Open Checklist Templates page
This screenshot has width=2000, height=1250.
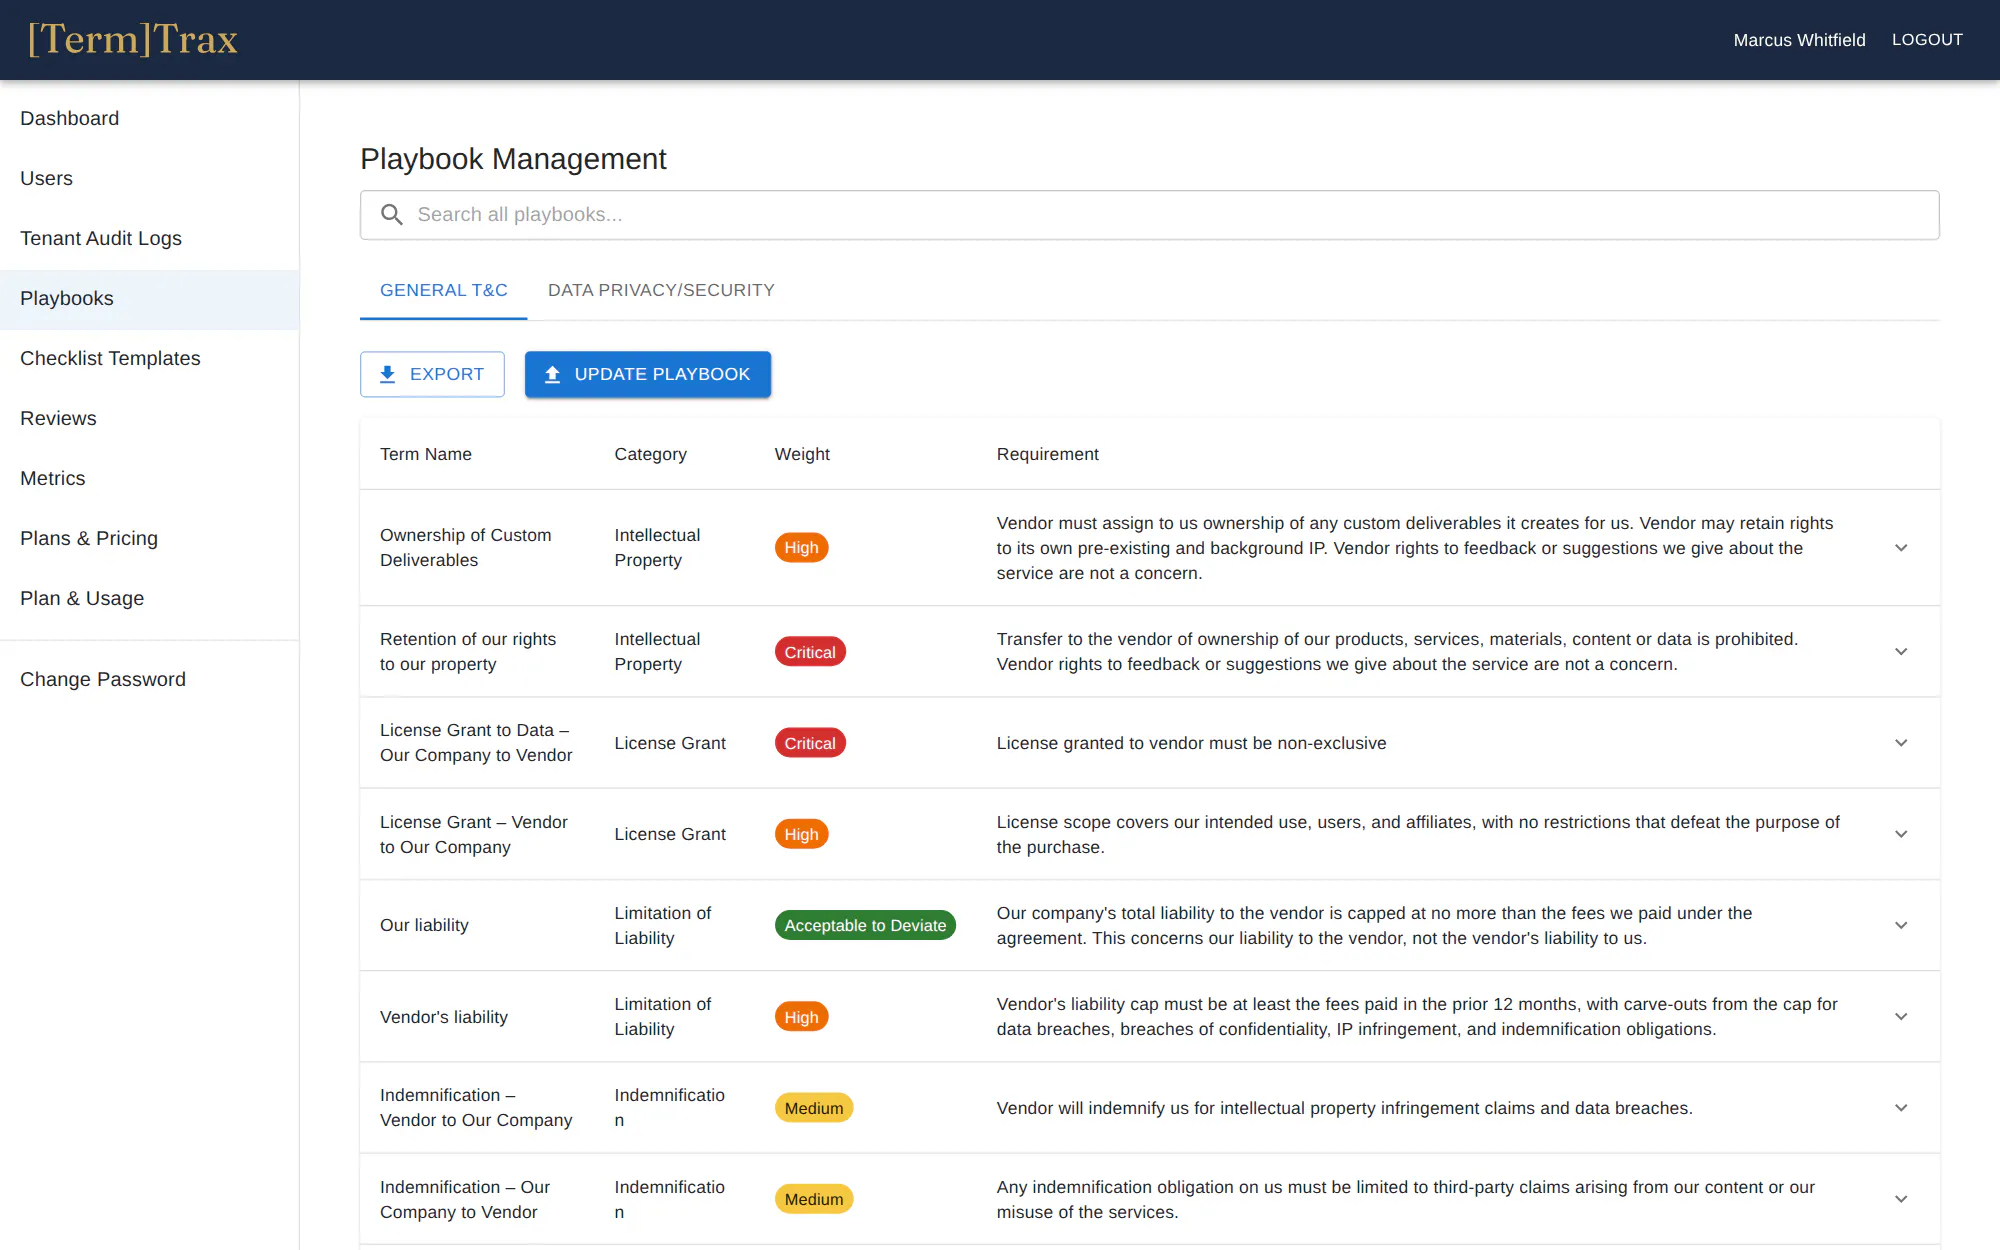pos(150,358)
